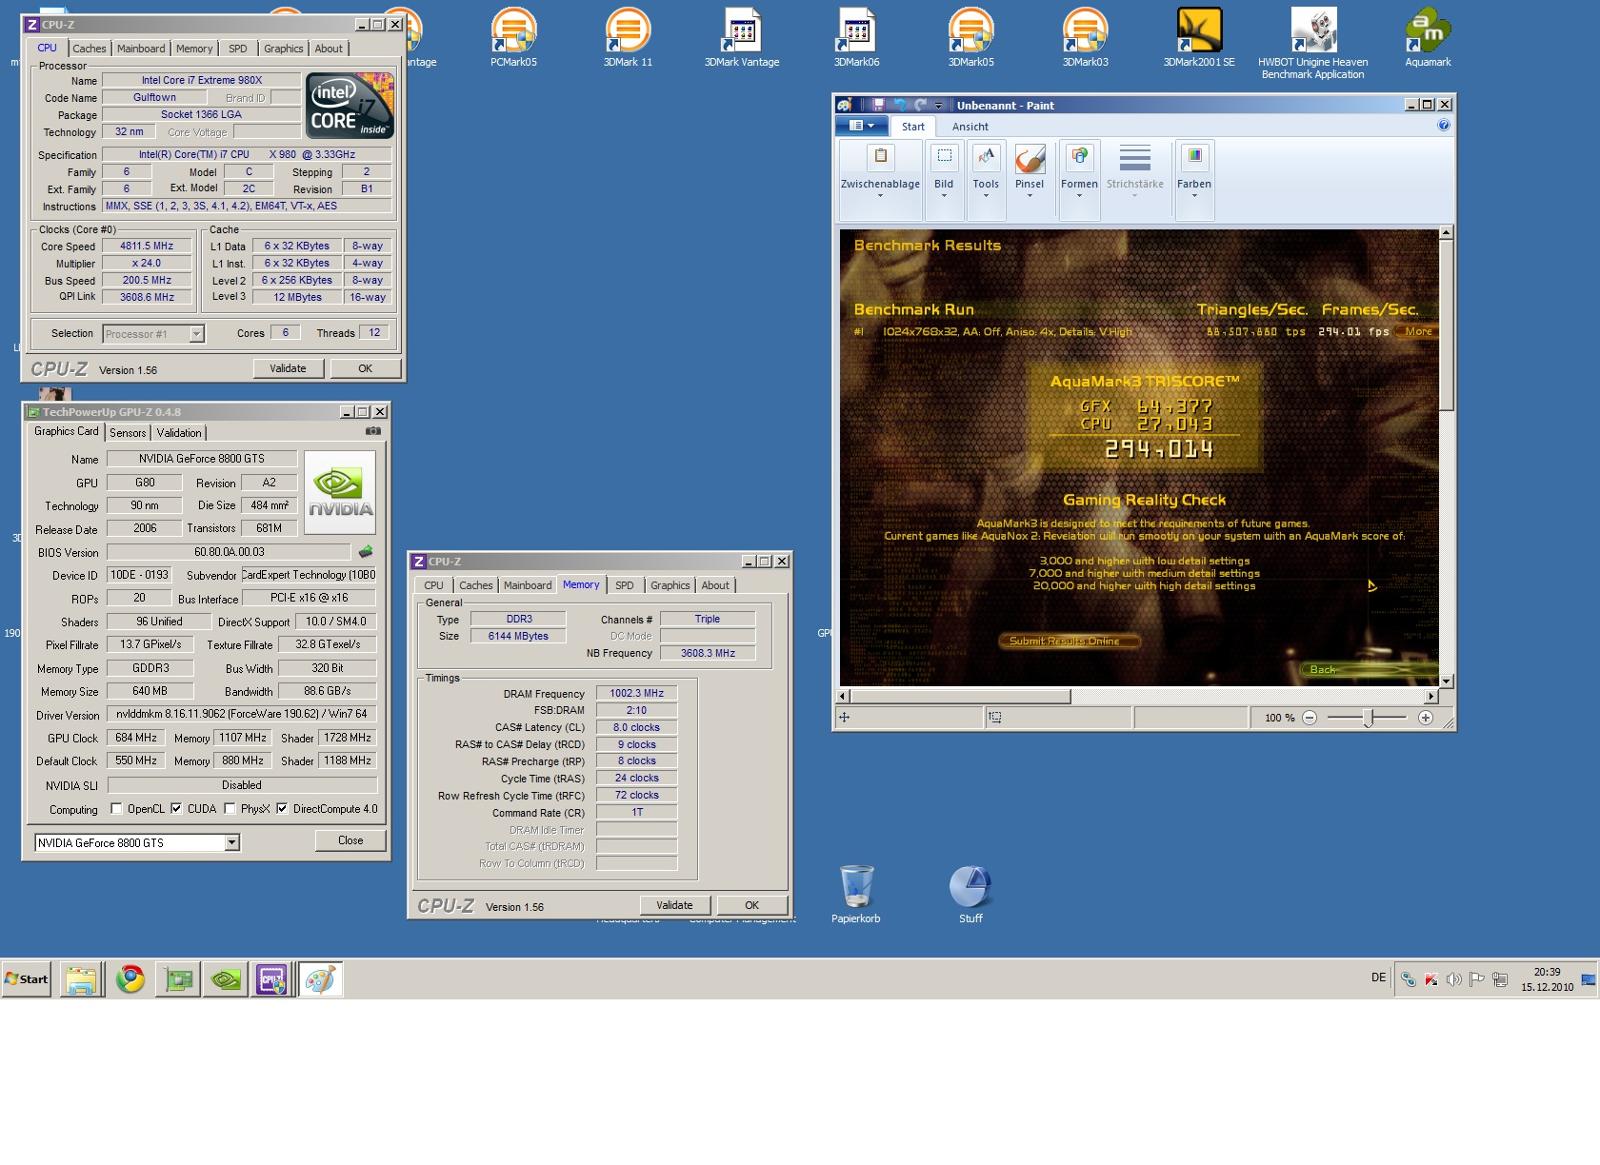Click the GPU-Z BIOS save chip icon
This screenshot has height=1165, width=1600.
366,552
